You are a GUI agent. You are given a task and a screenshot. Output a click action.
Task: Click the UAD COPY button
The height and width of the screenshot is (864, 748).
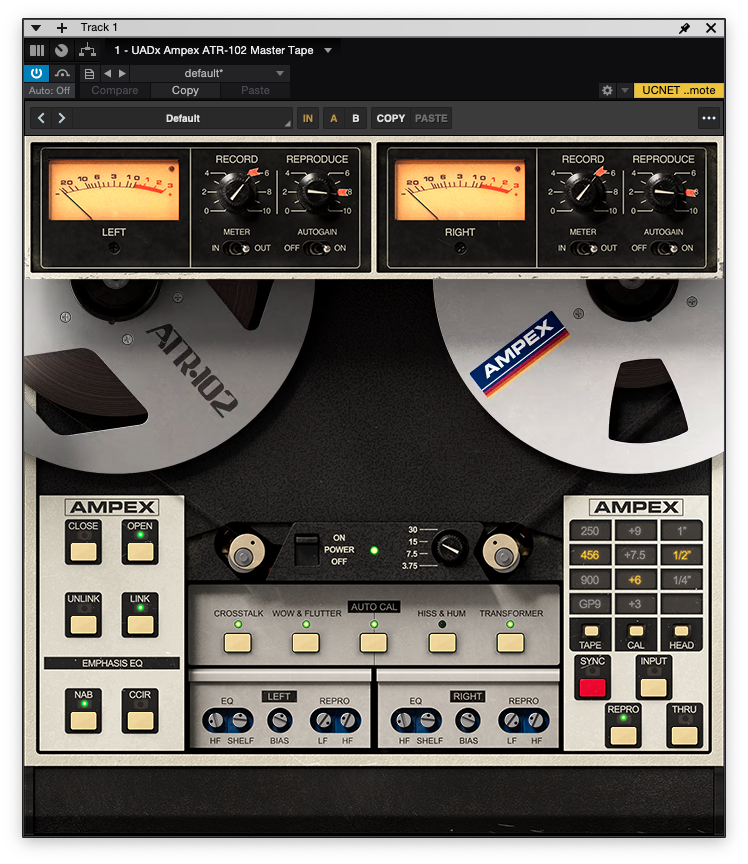pos(391,118)
